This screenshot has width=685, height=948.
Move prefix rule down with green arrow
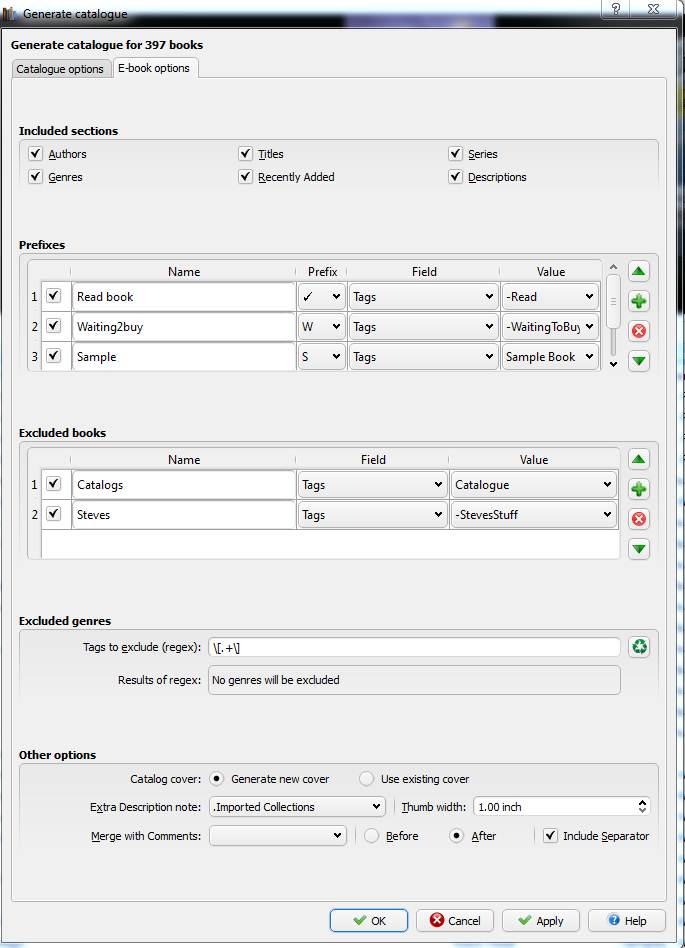tap(638, 361)
